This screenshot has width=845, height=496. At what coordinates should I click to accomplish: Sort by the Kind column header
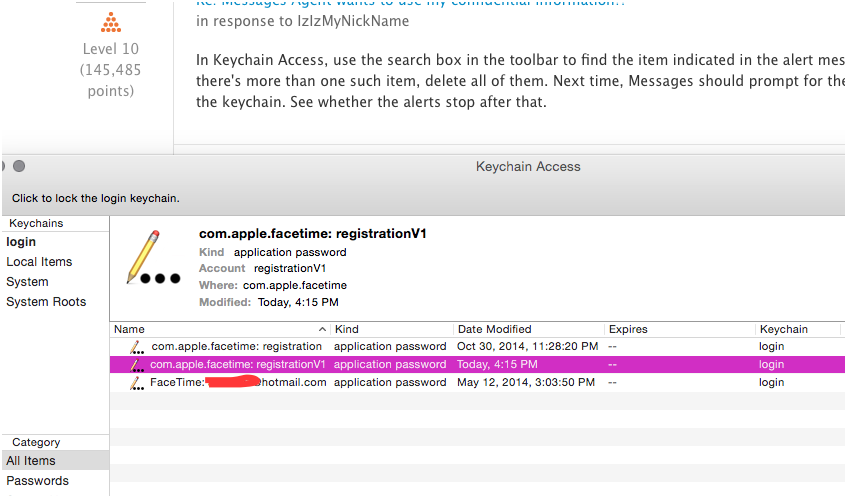click(x=347, y=329)
